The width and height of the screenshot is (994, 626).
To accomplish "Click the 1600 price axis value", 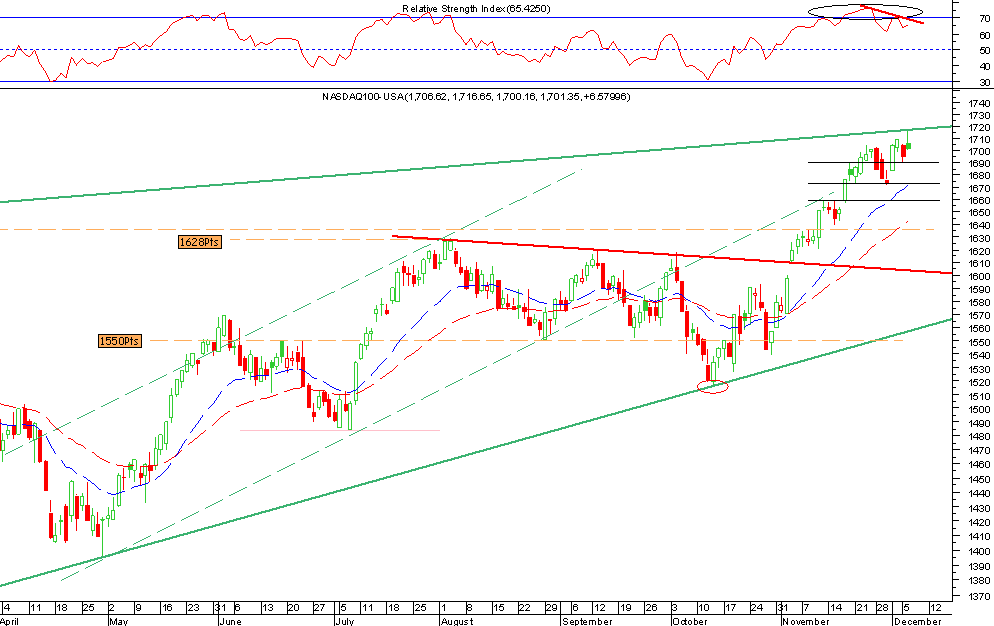I will click(x=979, y=277).
